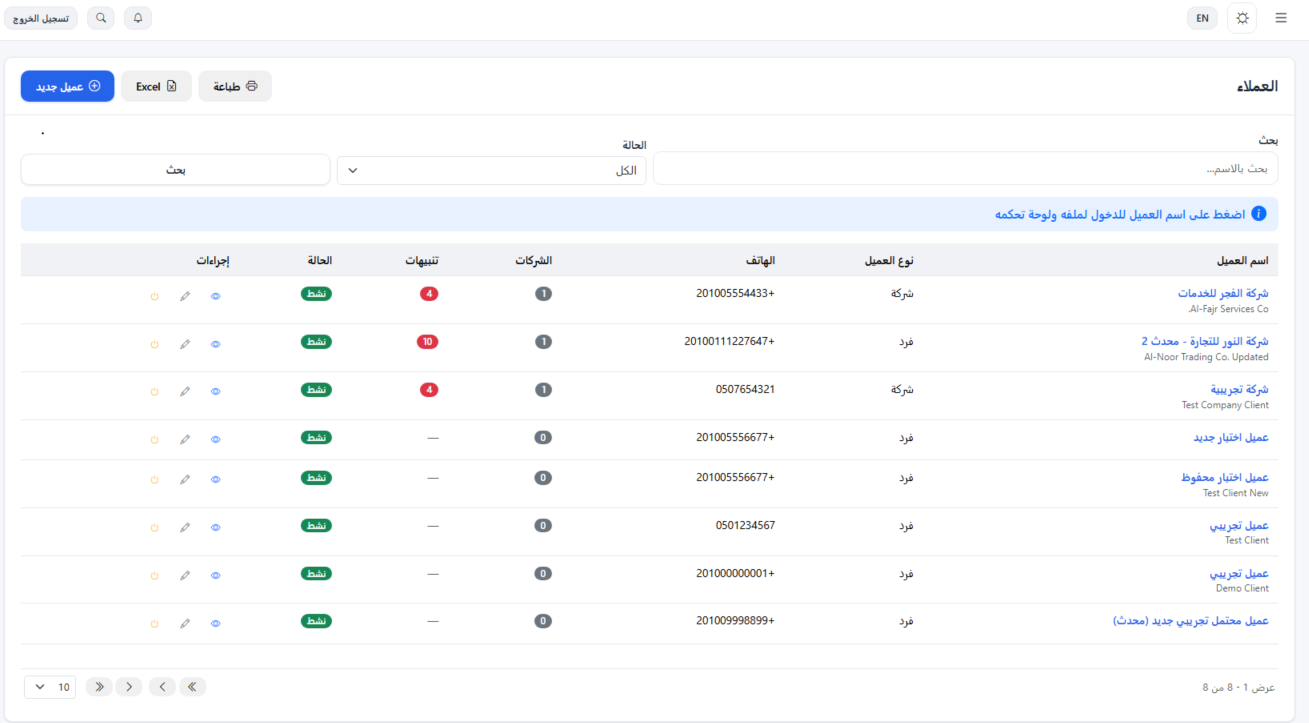The height and width of the screenshot is (723, 1309).
Task: Click the single-left chevron pagination button
Action: click(162, 687)
